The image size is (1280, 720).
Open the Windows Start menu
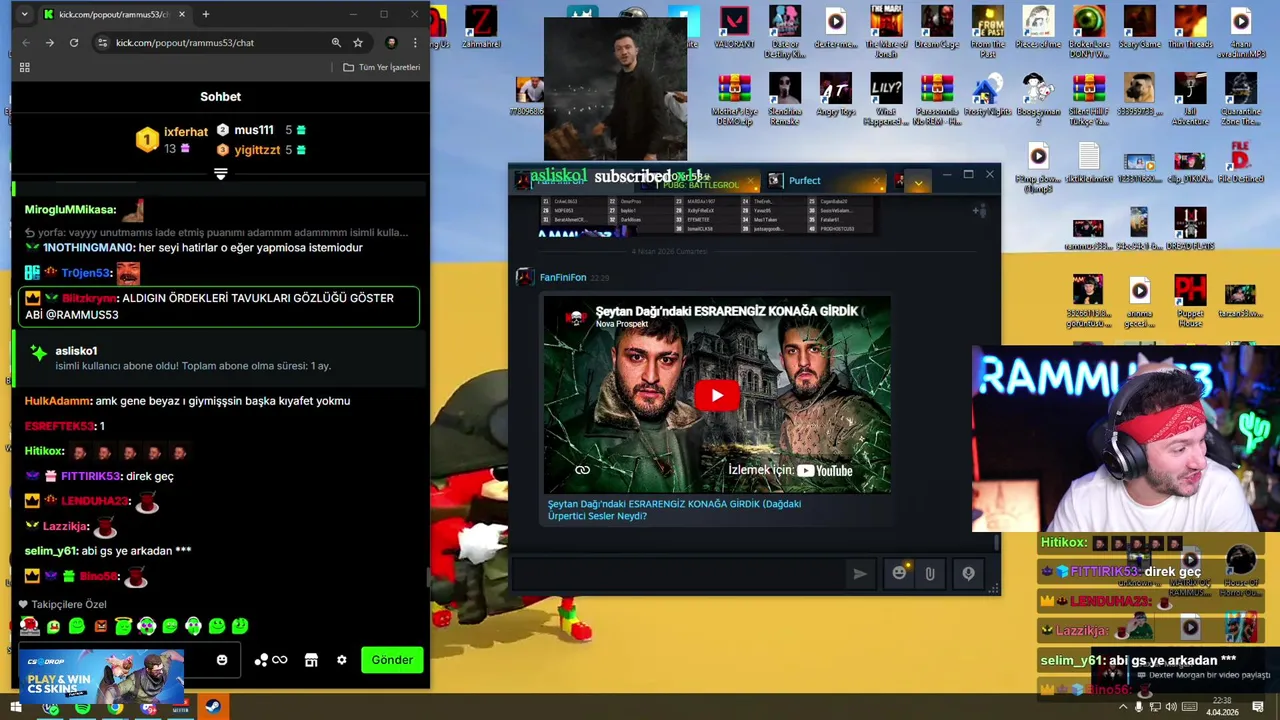16,708
